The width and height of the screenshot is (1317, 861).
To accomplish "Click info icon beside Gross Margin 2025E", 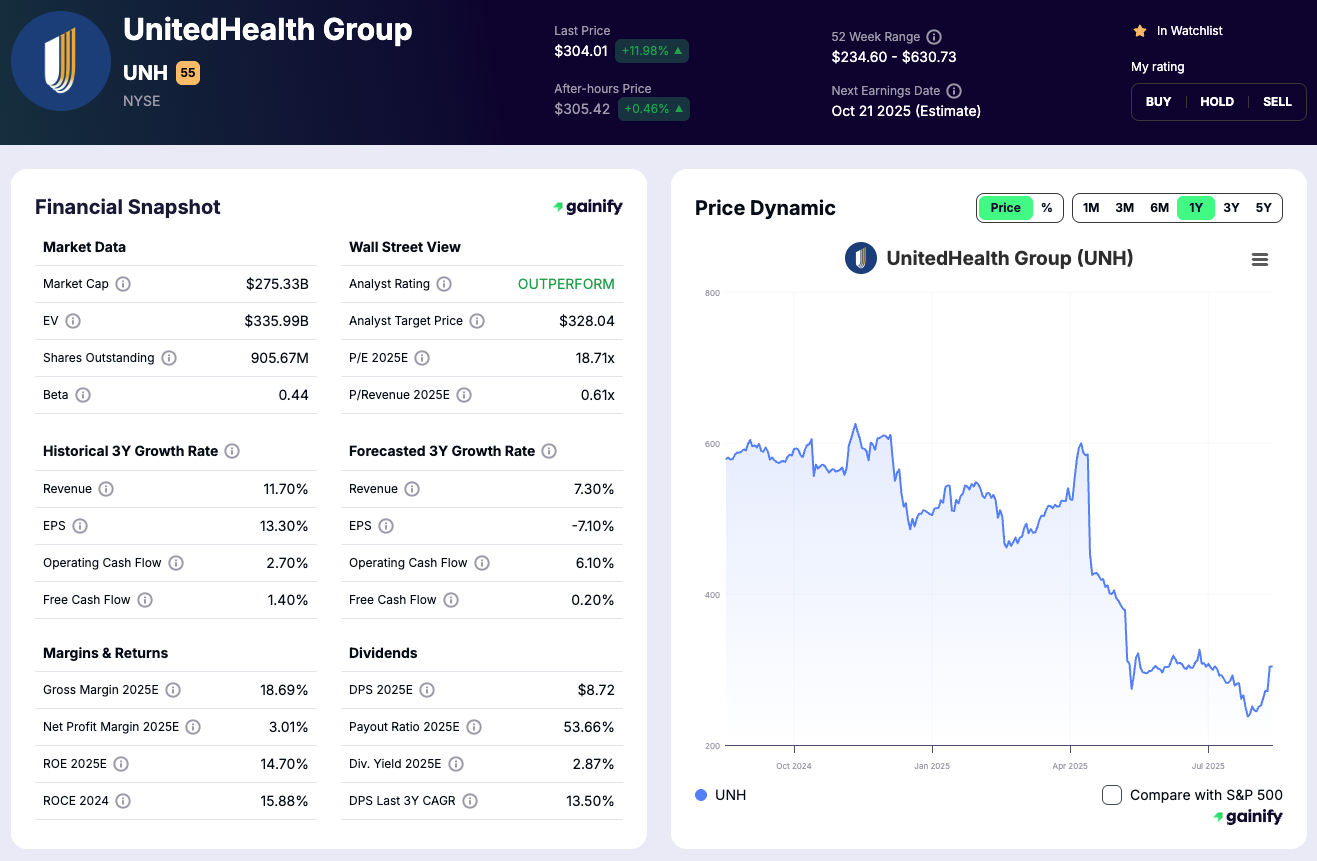I will coord(173,690).
